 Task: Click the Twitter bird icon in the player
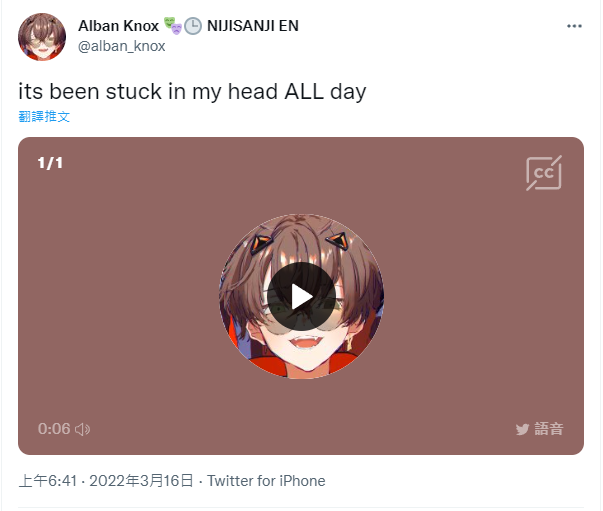pos(522,429)
